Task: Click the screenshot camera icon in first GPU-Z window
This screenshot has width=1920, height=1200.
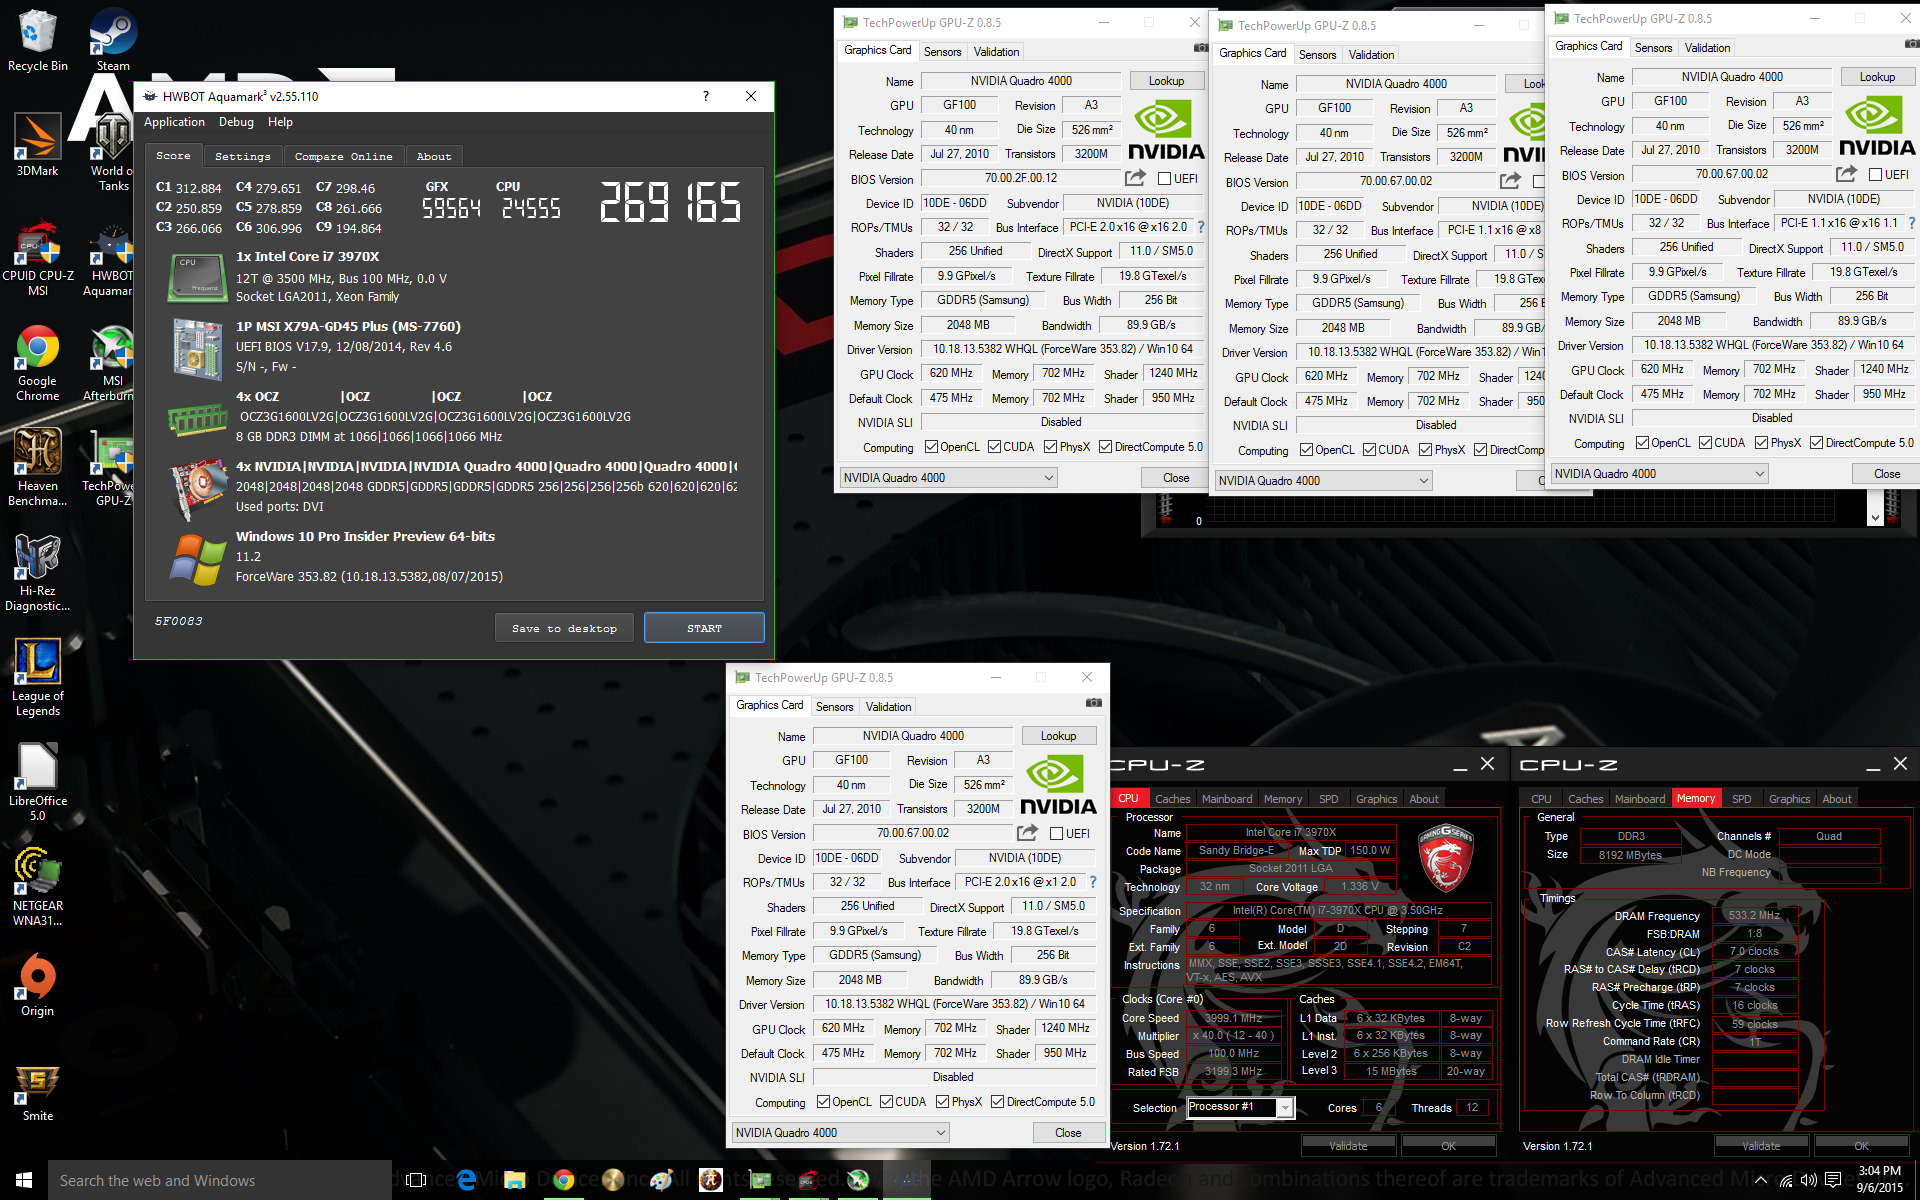Action: coord(1200,49)
